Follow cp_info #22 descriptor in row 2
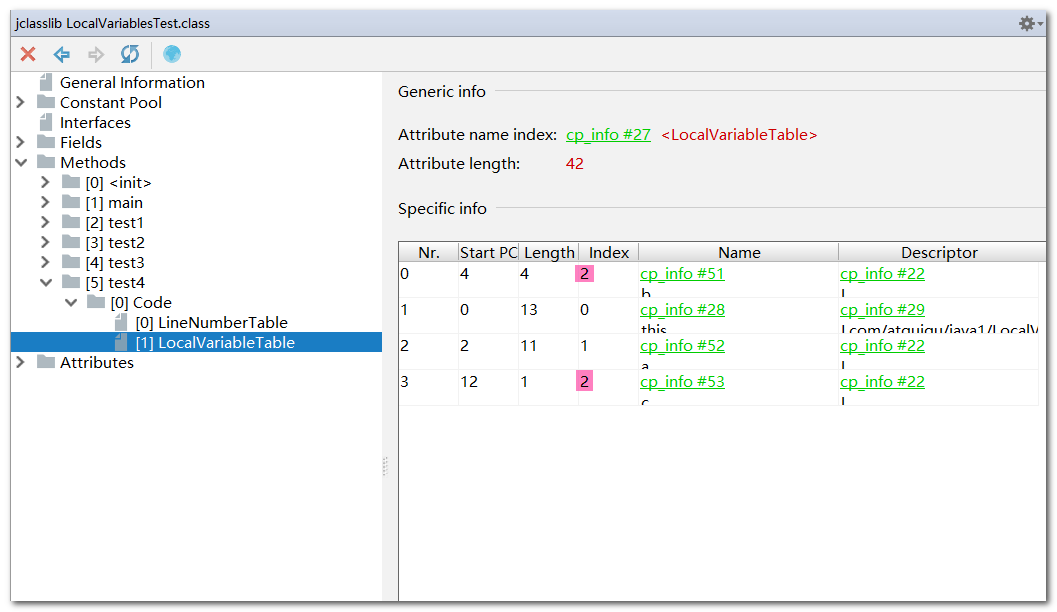The height and width of the screenshot is (612, 1057). tap(882, 346)
